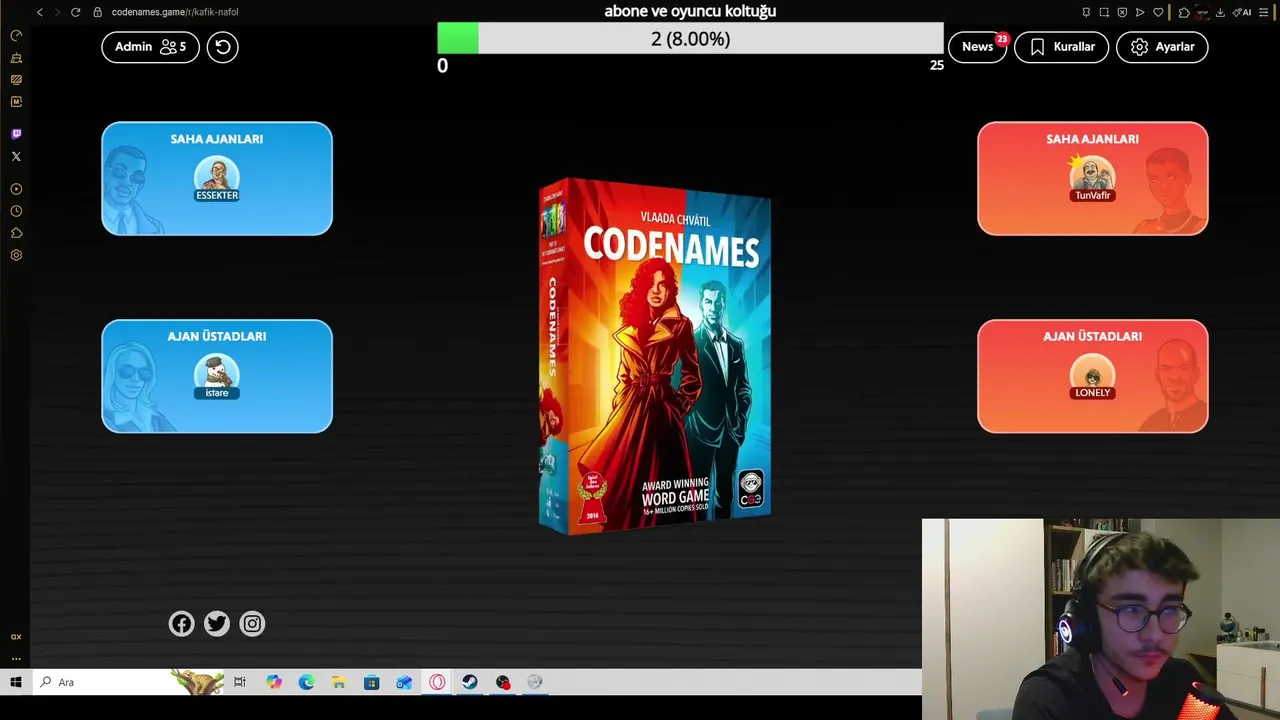
Task: Open the sidebar three-dots more menu
Action: coord(16,658)
